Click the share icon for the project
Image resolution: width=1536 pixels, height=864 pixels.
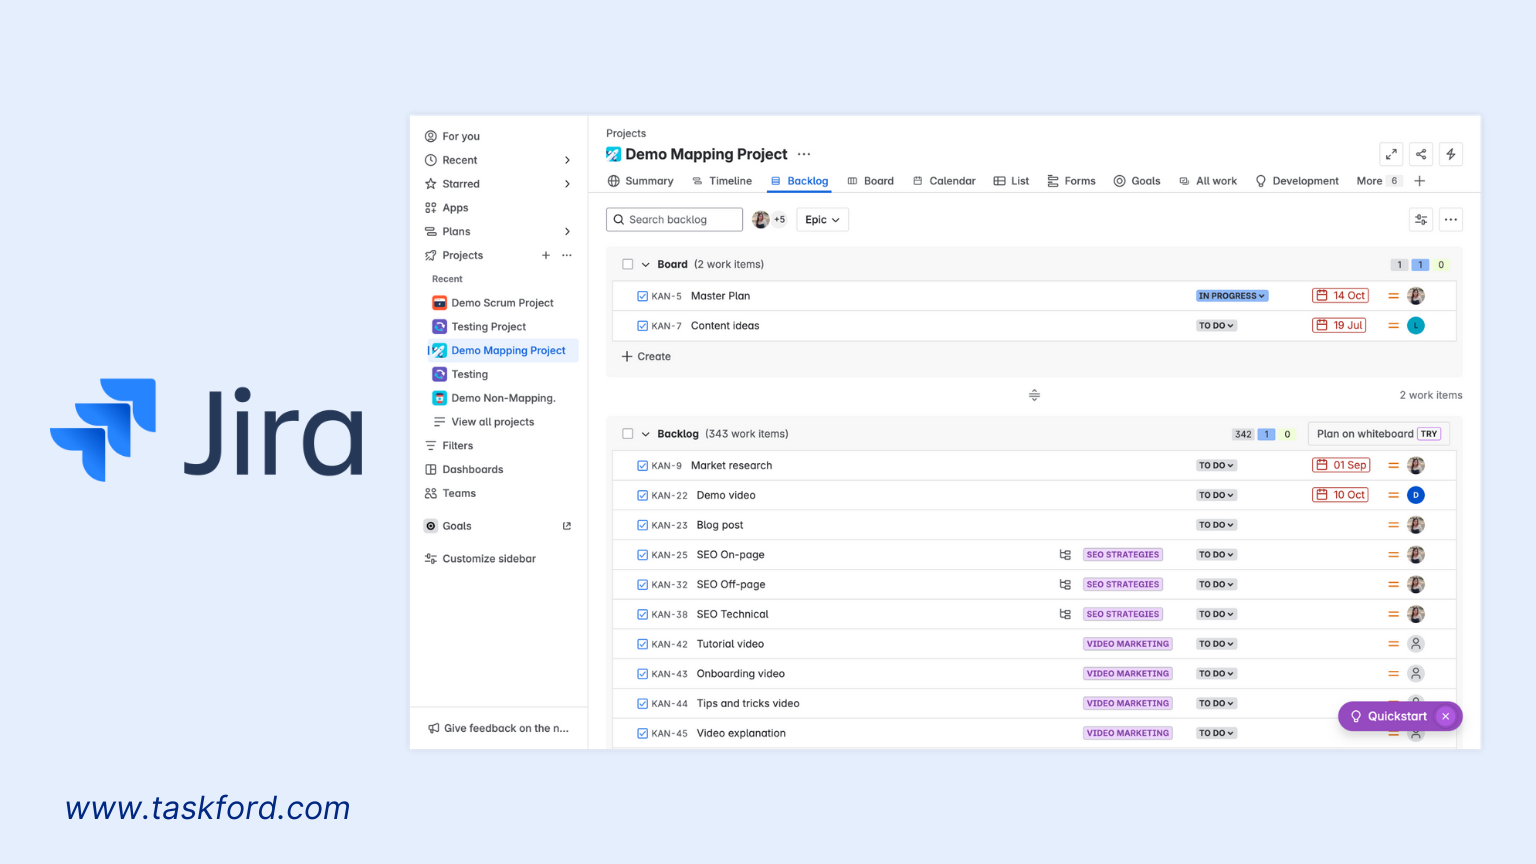[x=1421, y=154]
